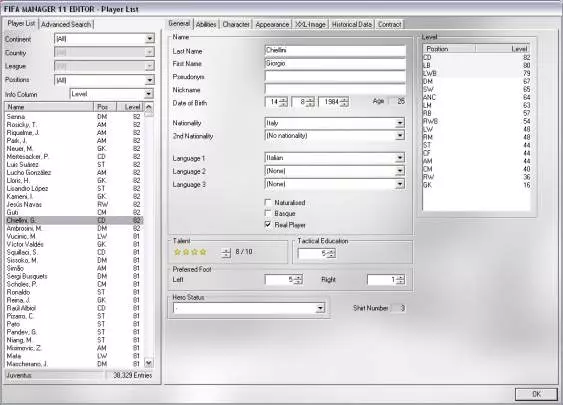This screenshot has height=405, width=563.
Task: Go to the XXL-Image tab
Action: (310, 24)
